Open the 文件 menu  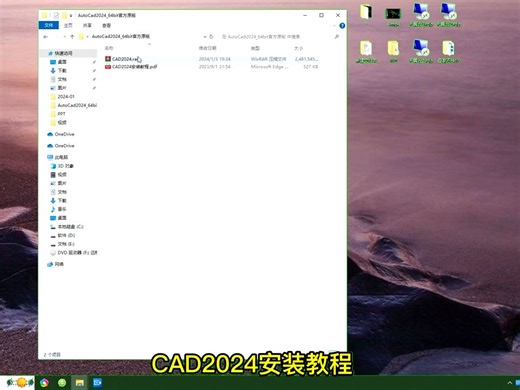tap(49, 25)
